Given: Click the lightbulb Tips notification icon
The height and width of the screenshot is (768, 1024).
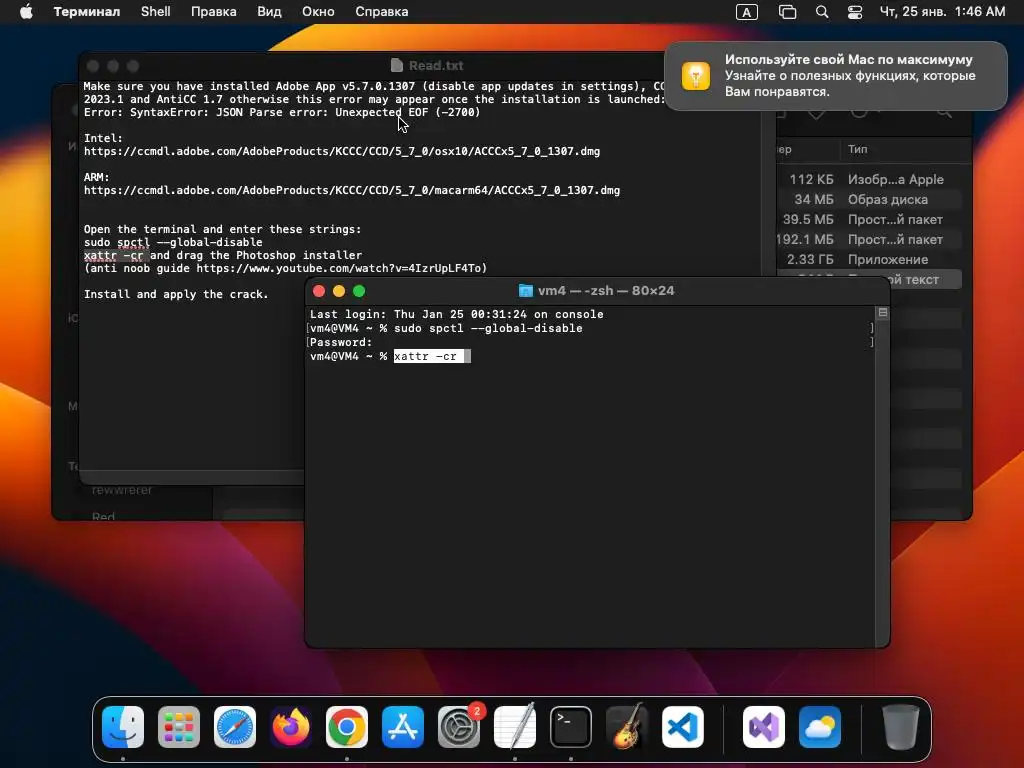Looking at the screenshot, I should tap(696, 76).
